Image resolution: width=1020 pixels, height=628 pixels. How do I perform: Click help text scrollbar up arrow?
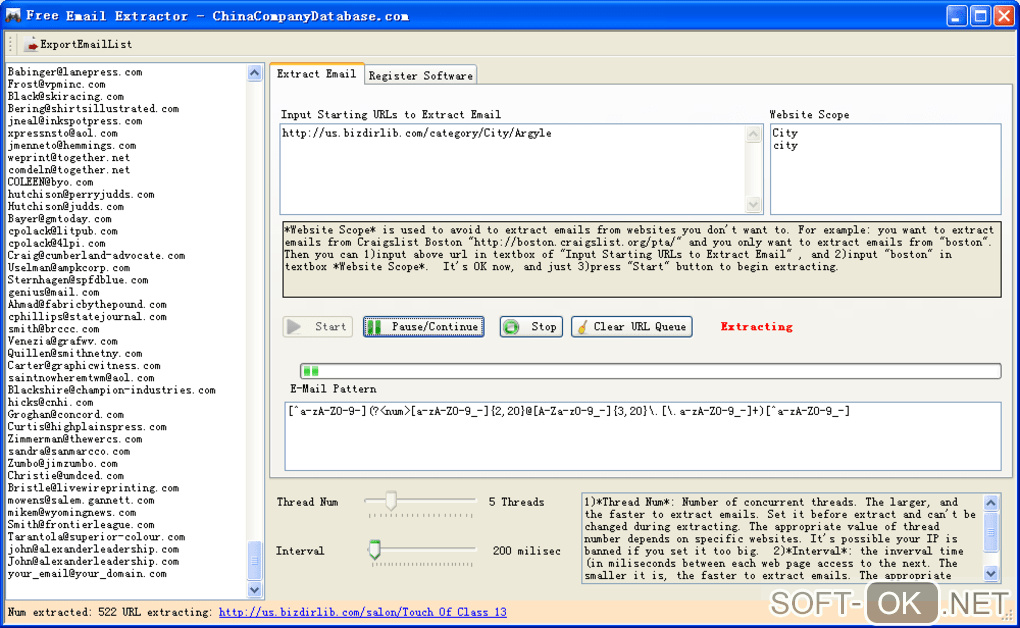coord(991,502)
